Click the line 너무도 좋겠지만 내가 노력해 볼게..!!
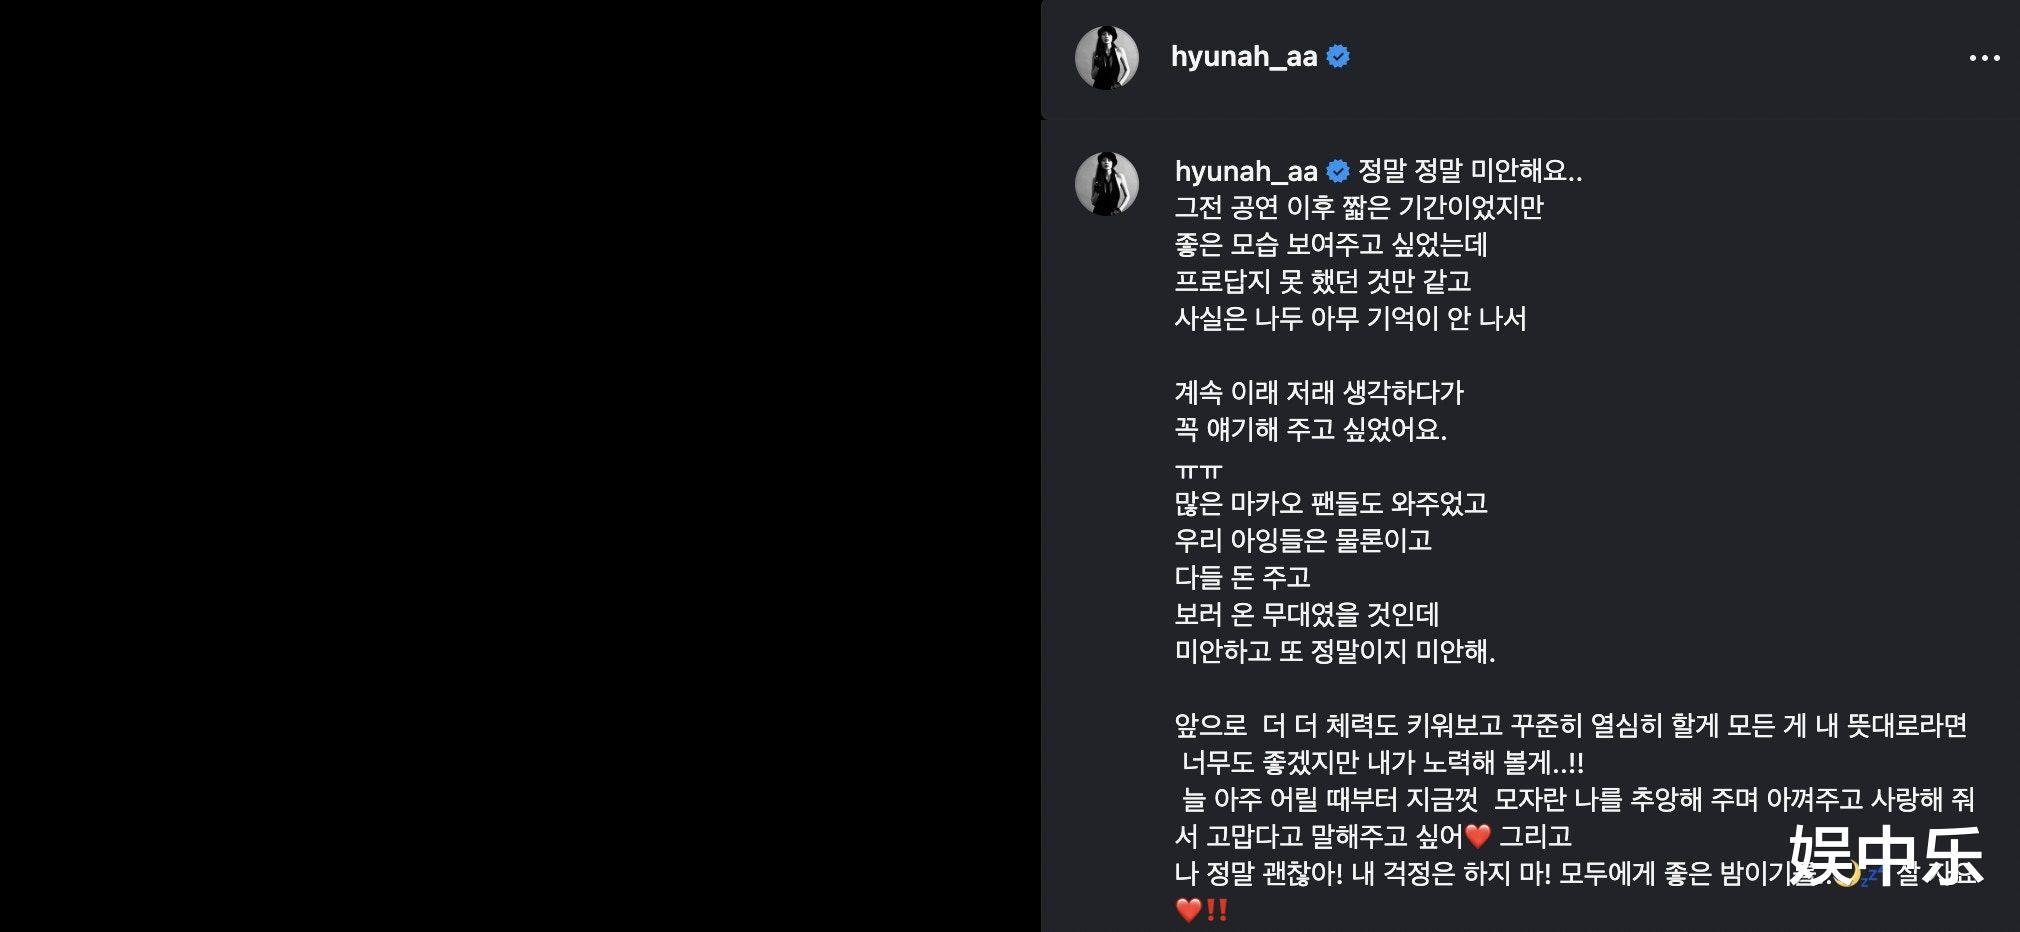Screen dimensions: 2020x932 point(1383,762)
